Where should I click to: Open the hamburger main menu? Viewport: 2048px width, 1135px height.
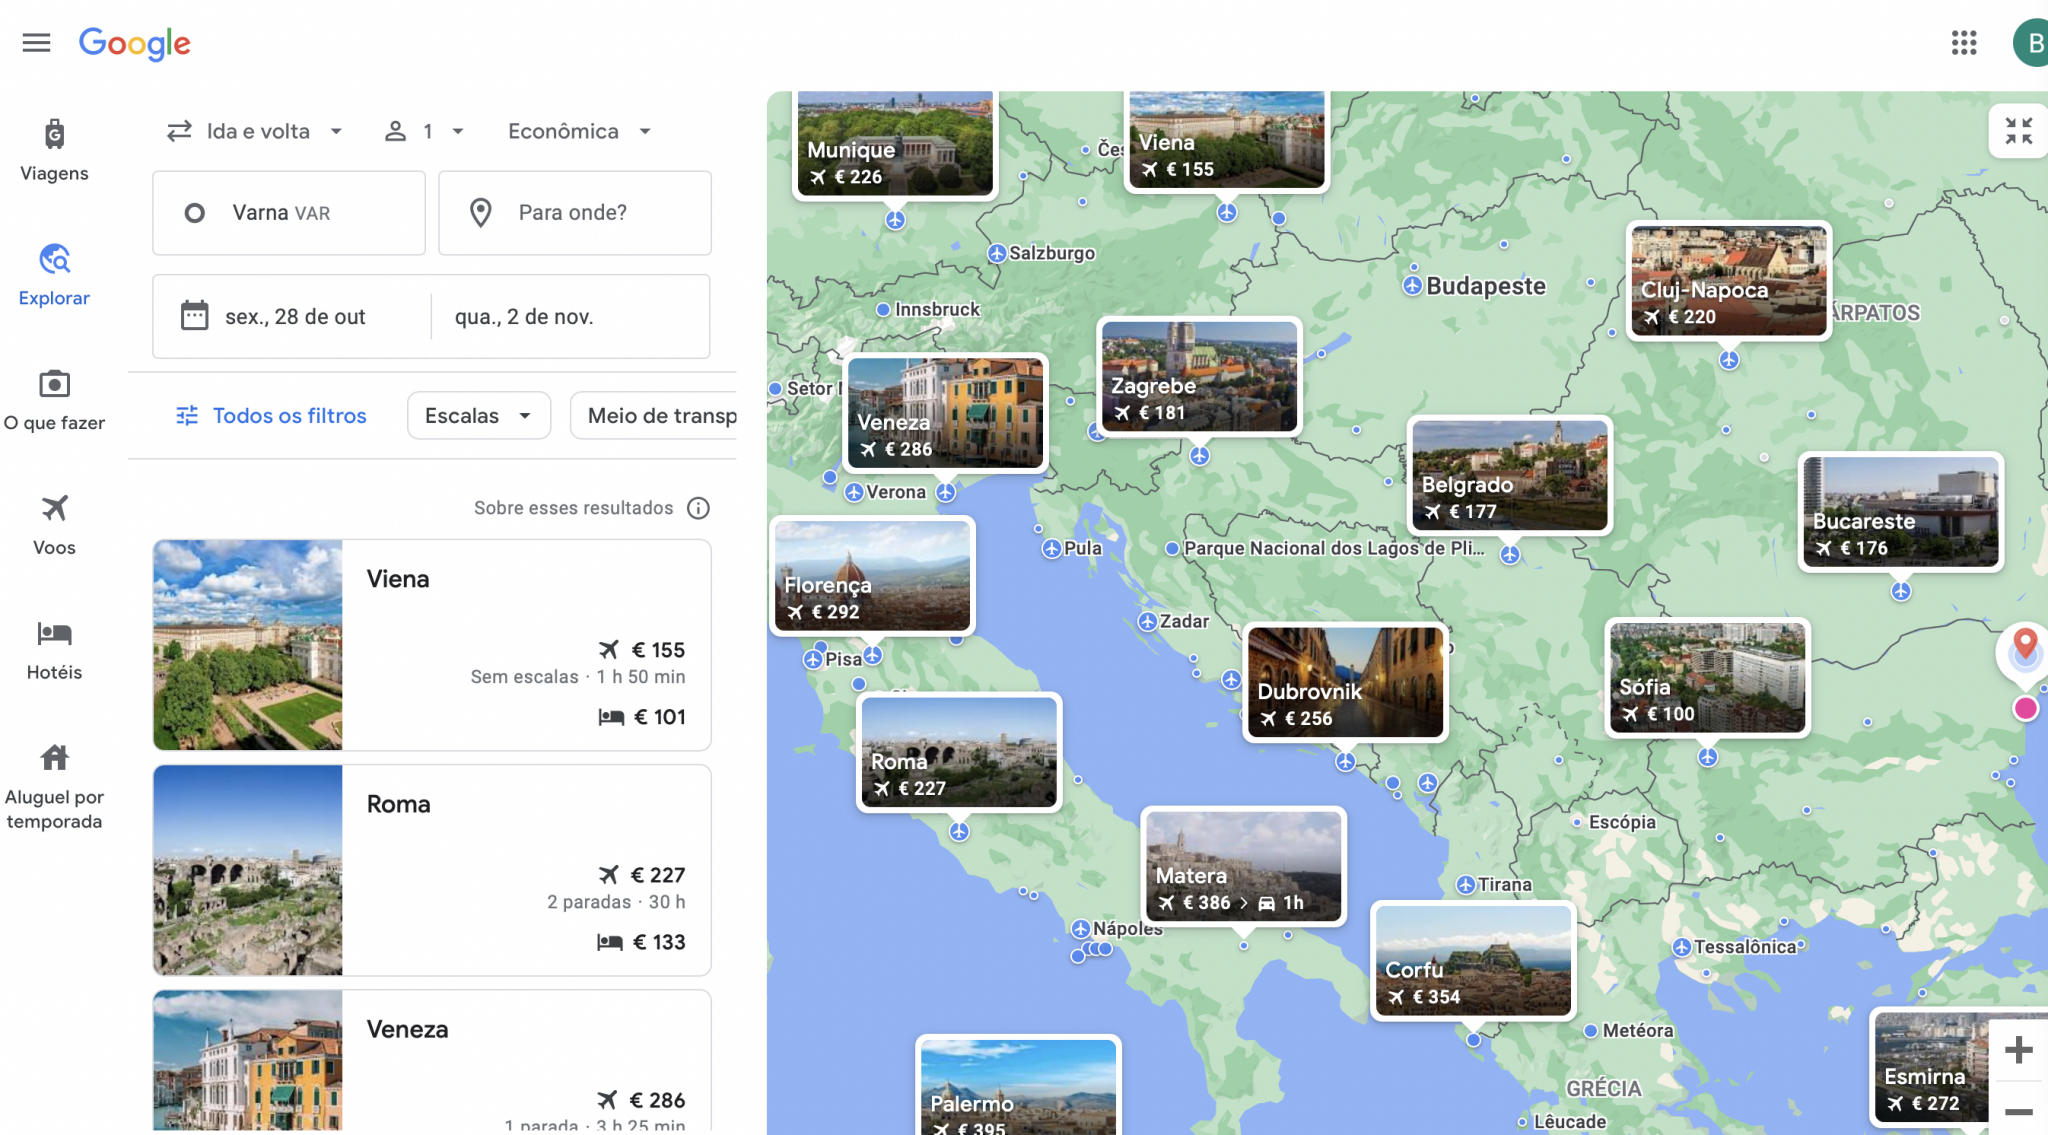click(x=36, y=43)
